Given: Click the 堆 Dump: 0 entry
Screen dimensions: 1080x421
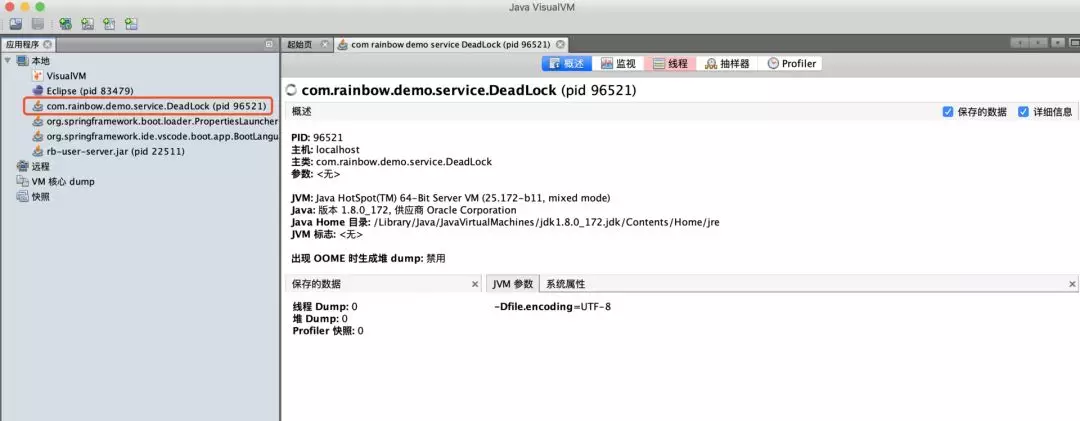Looking at the screenshot, I should 320,319.
